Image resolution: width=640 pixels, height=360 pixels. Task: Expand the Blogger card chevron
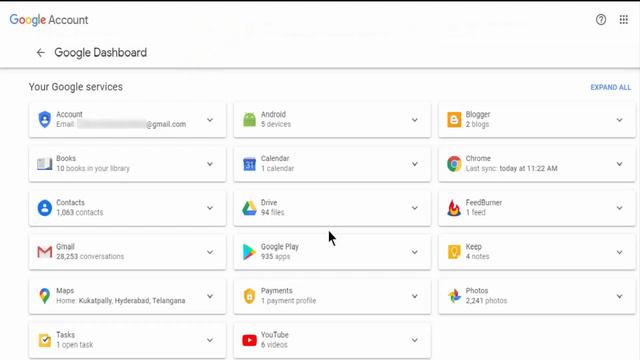(620, 120)
